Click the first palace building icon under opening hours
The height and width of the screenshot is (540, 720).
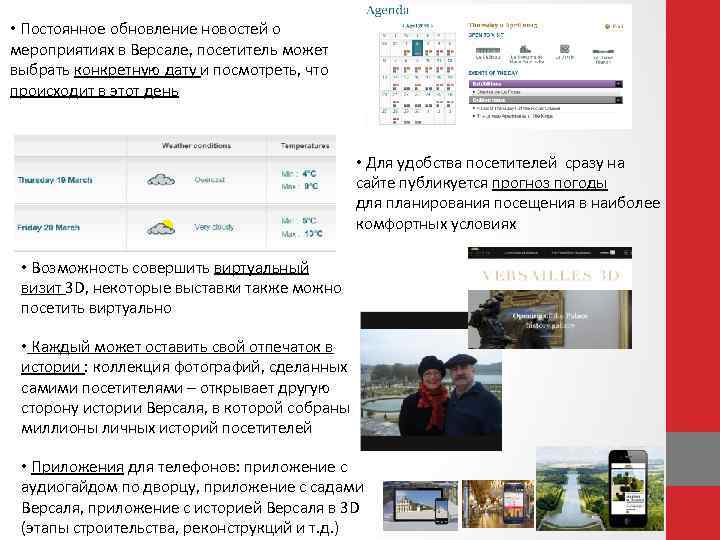coord(488,51)
